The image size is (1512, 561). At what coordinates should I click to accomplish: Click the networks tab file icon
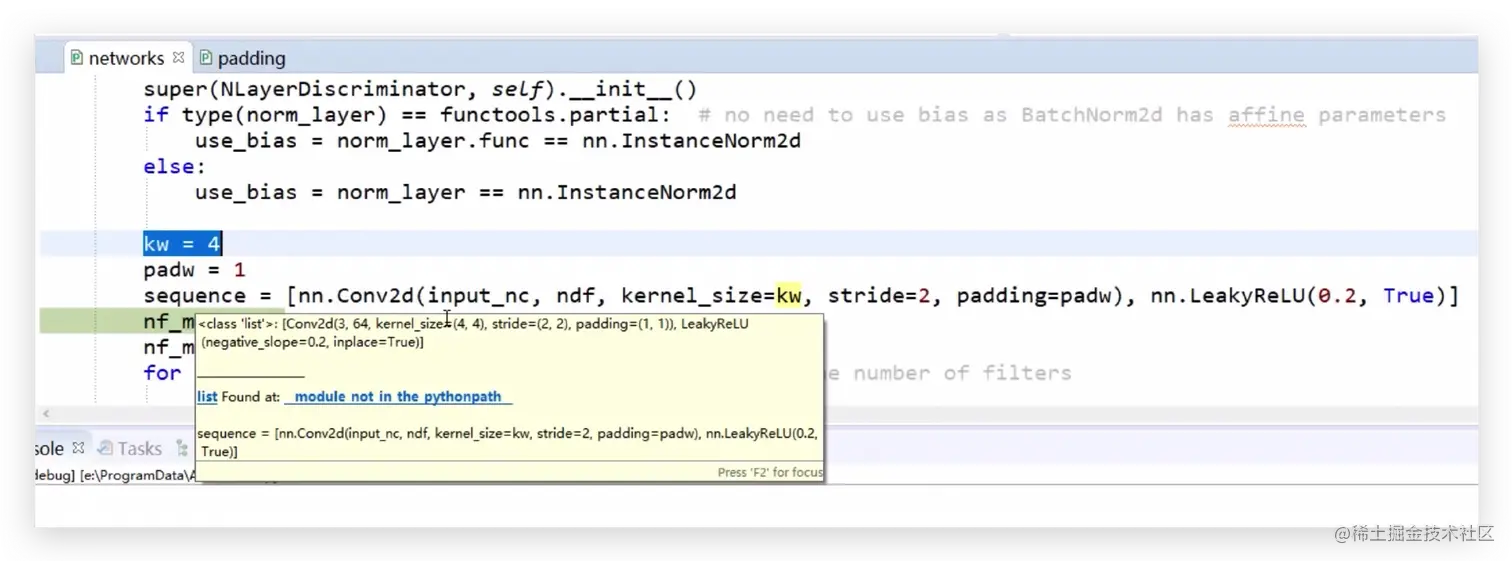pos(77,58)
